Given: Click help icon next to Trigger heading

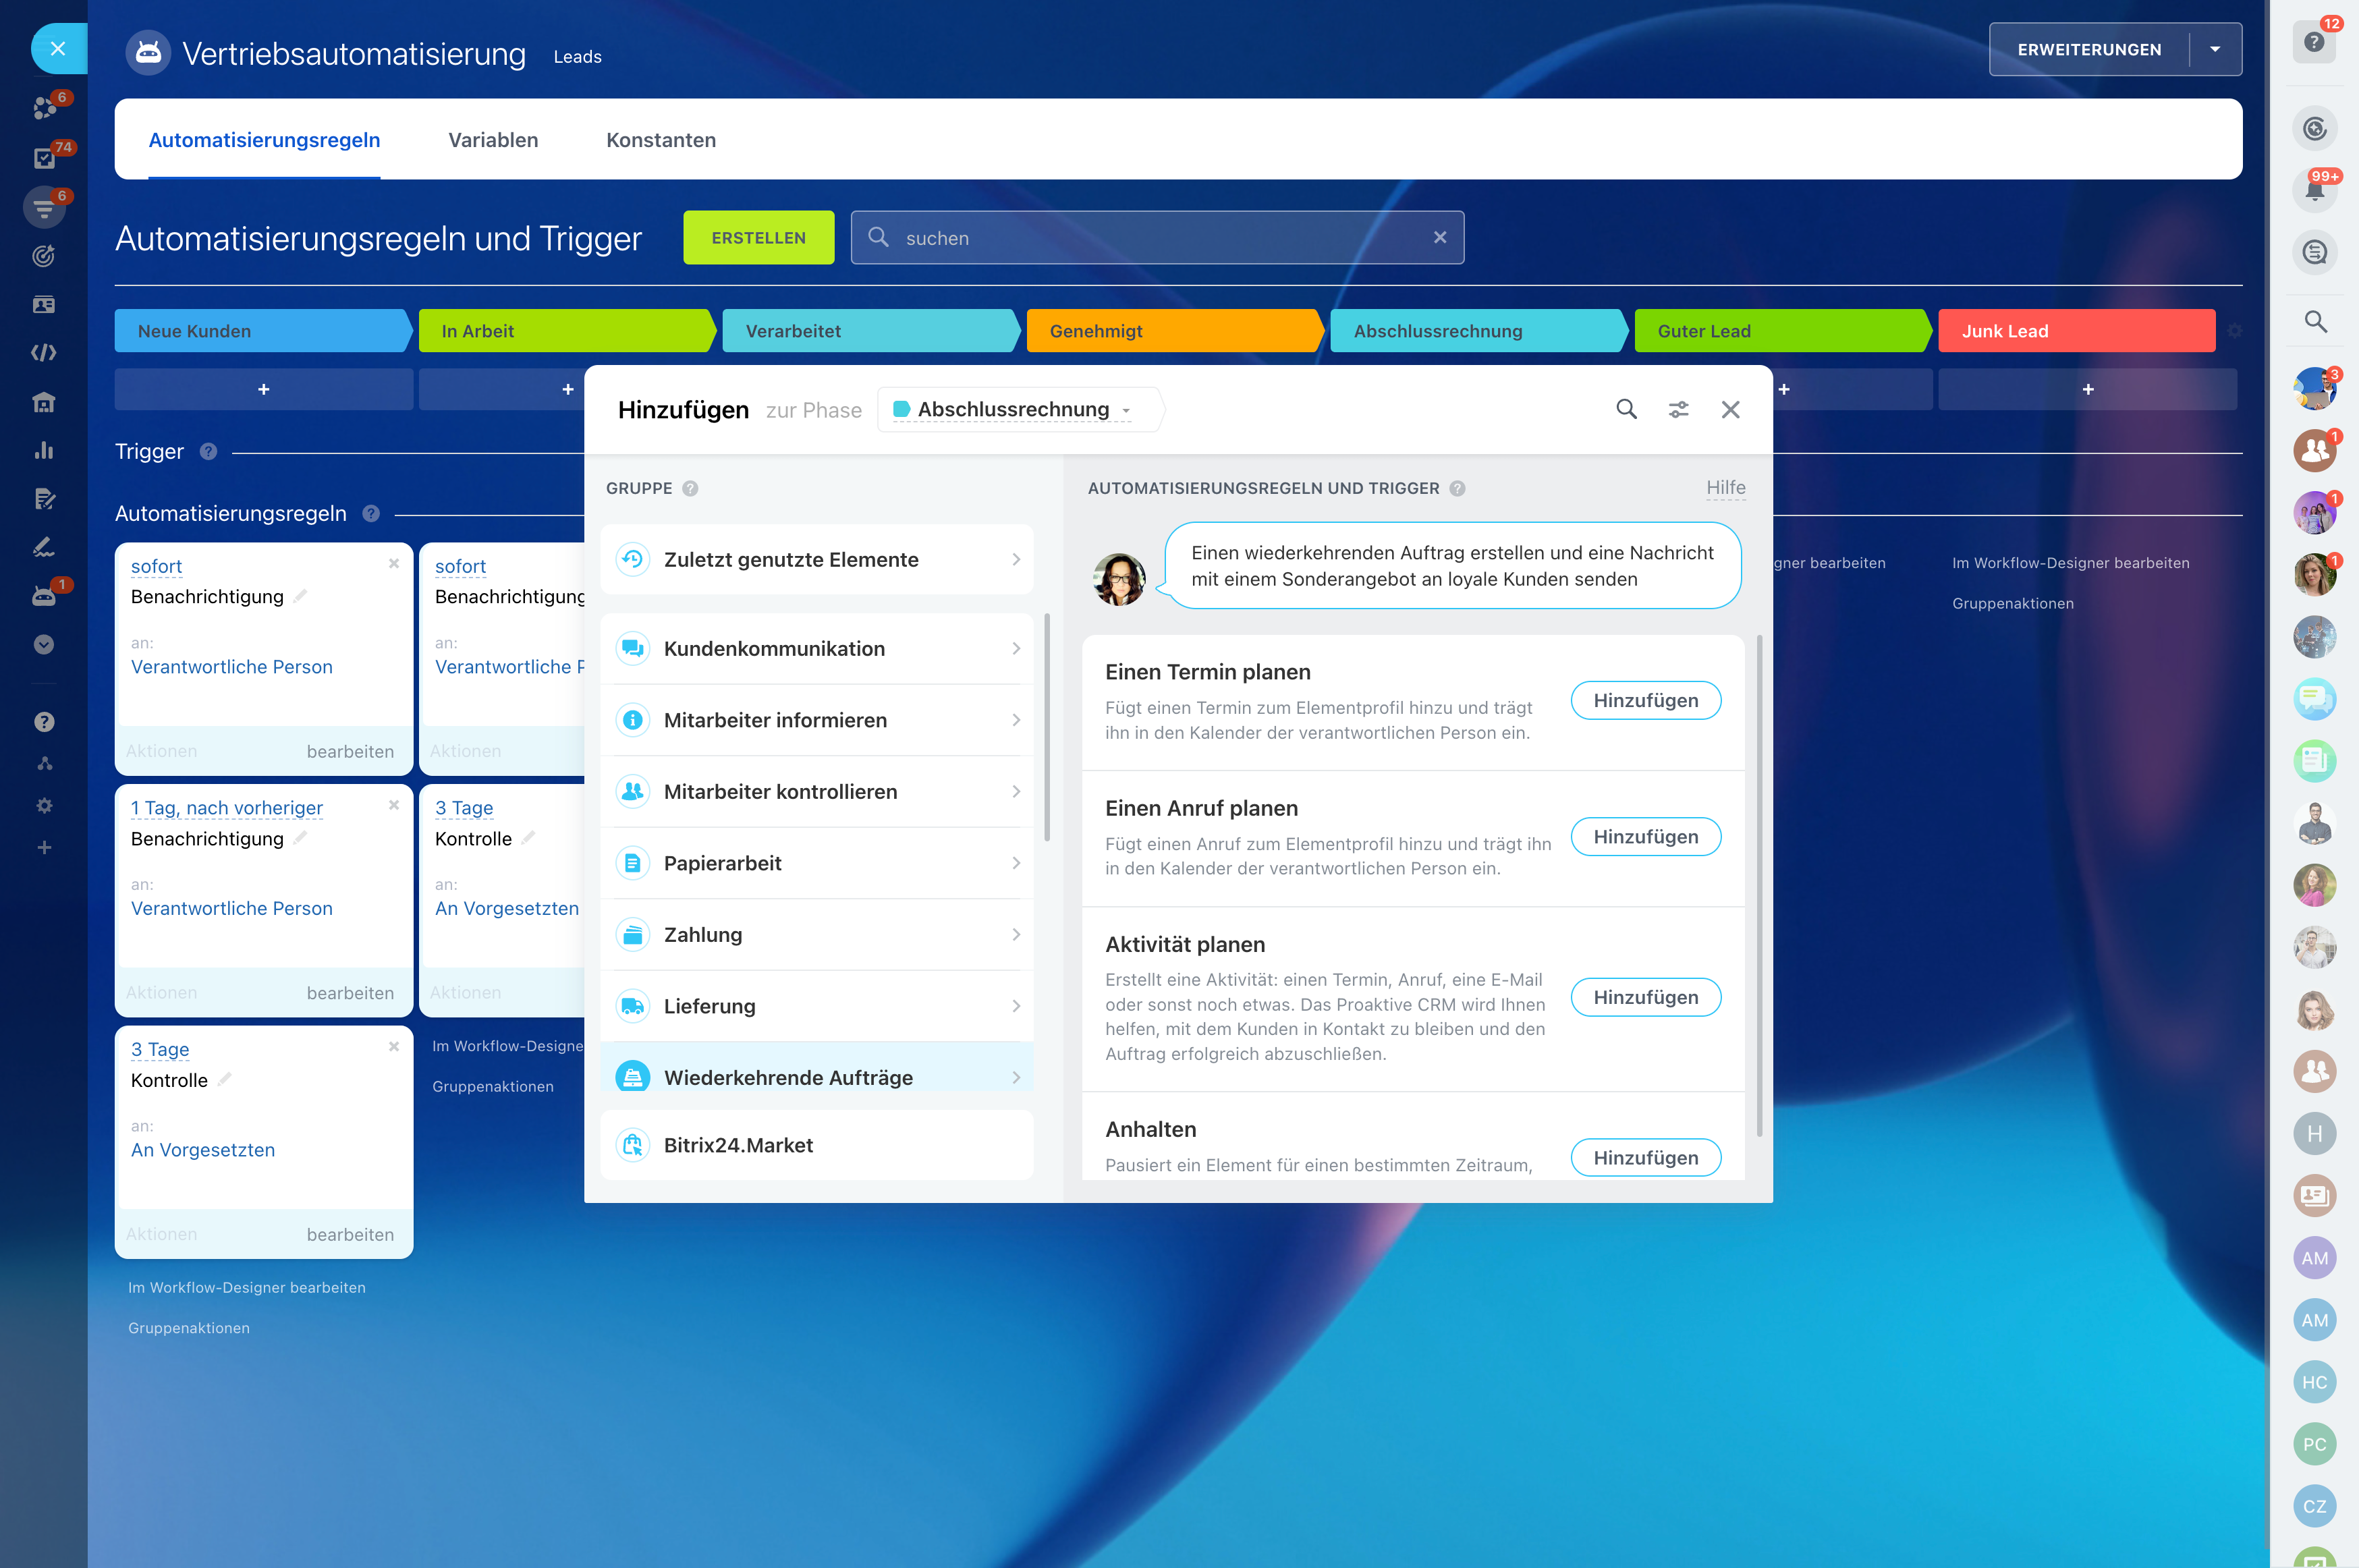Looking at the screenshot, I should click(x=208, y=451).
